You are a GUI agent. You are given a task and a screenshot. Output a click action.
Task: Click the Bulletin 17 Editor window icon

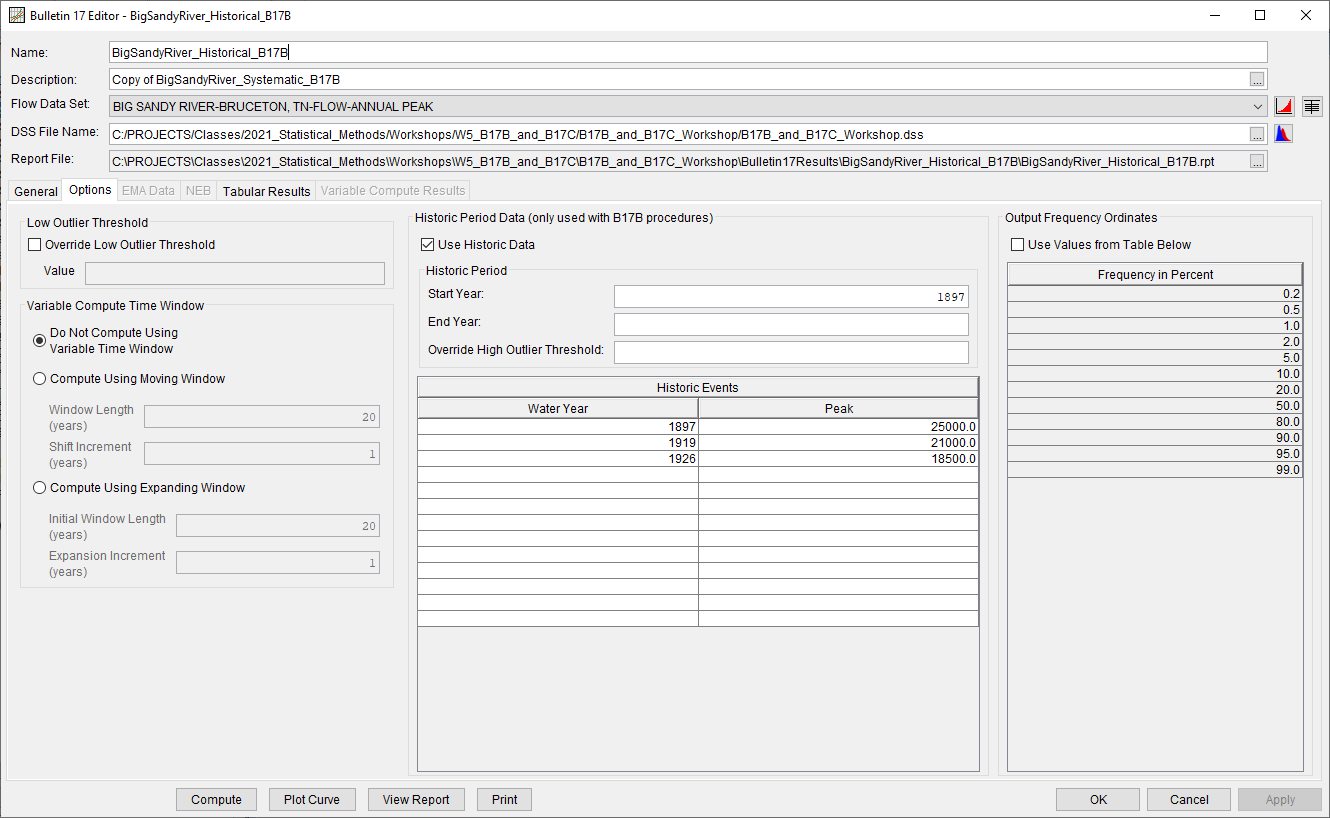pos(16,16)
